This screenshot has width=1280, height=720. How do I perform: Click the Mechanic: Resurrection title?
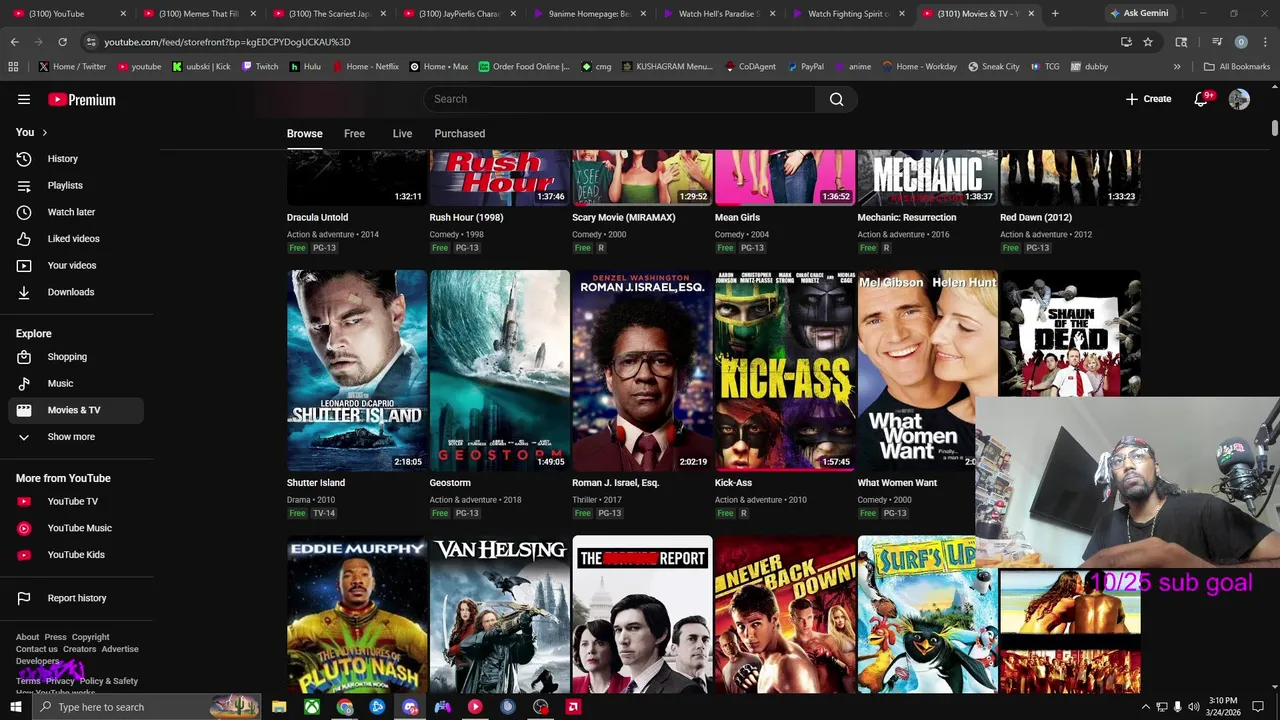pyautogui.click(x=906, y=217)
